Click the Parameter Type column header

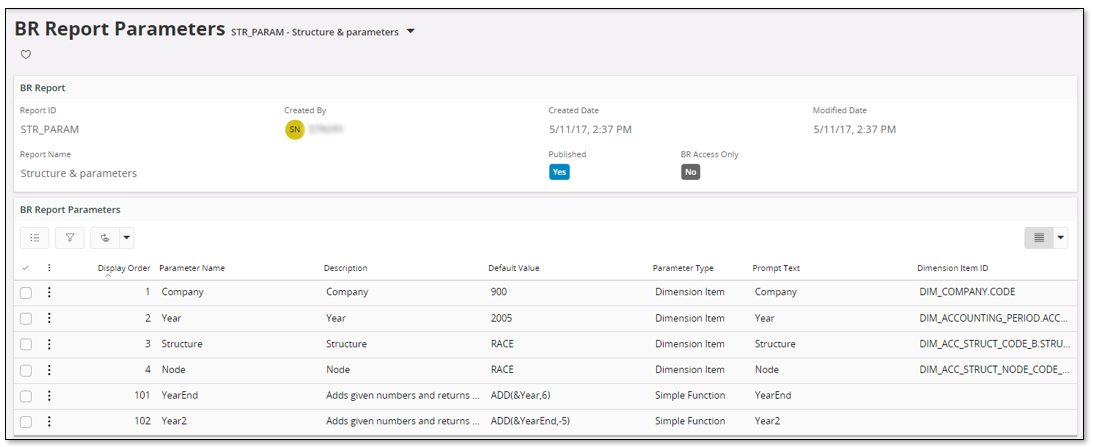coord(683,268)
